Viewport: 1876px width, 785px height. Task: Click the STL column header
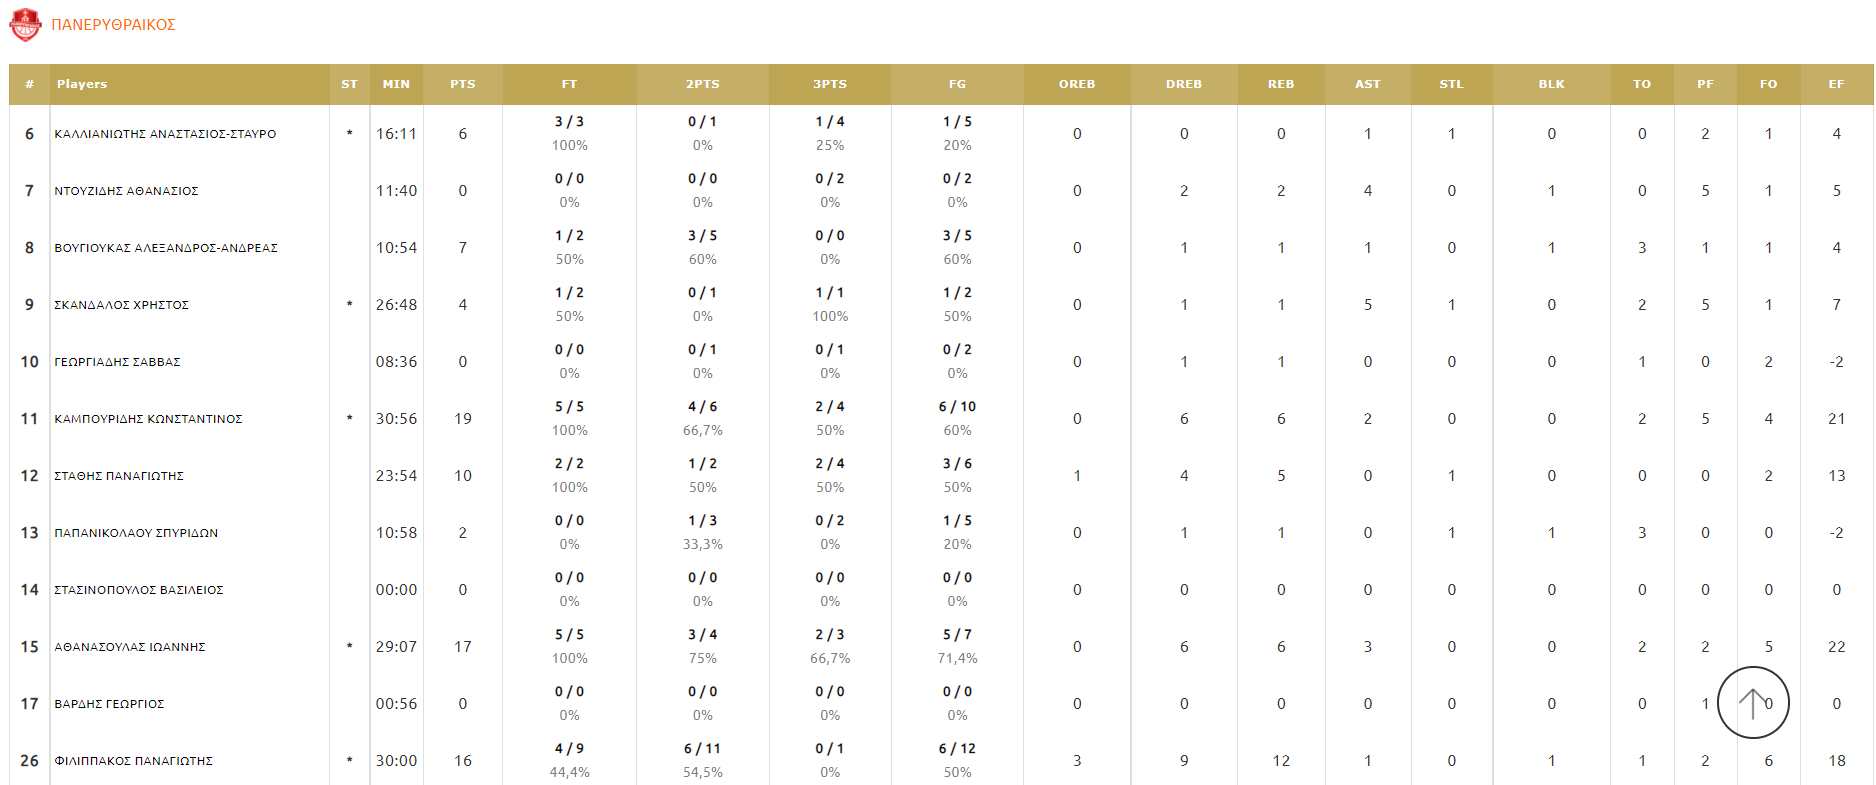(1451, 84)
